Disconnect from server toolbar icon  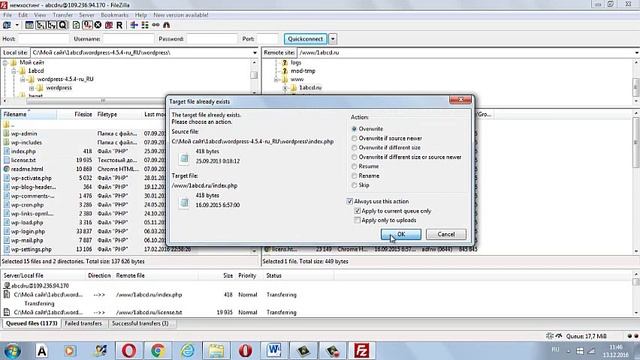(x=109, y=25)
